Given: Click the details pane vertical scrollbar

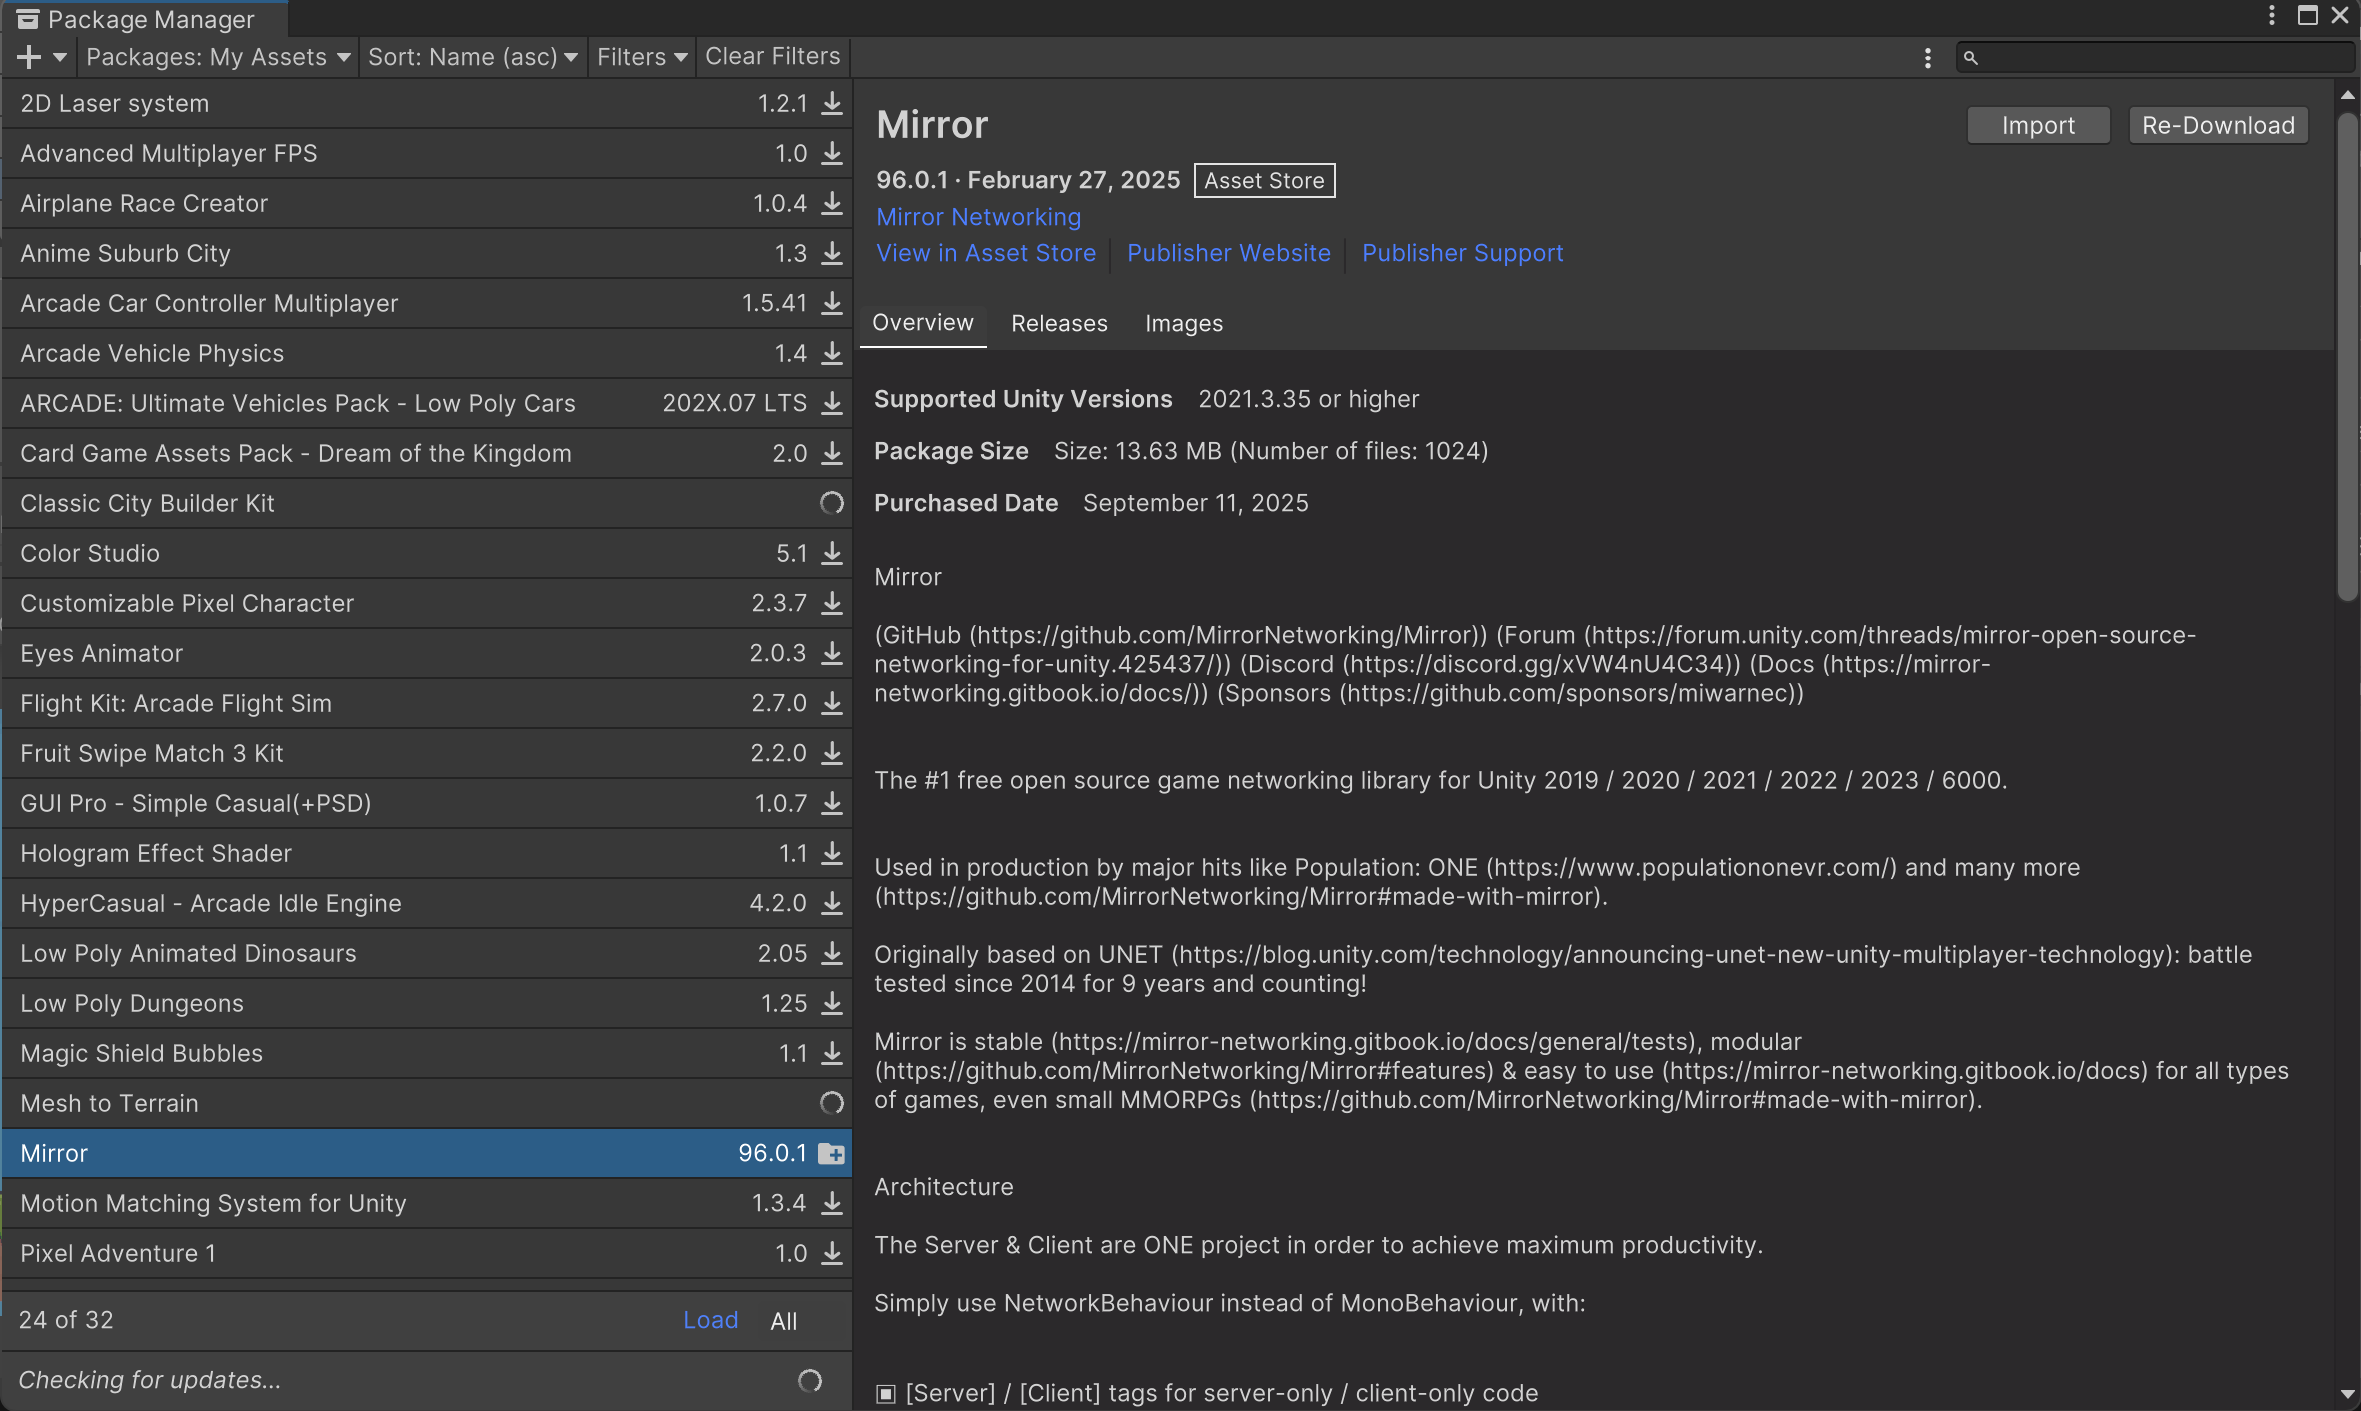Looking at the screenshot, I should point(2347,360).
